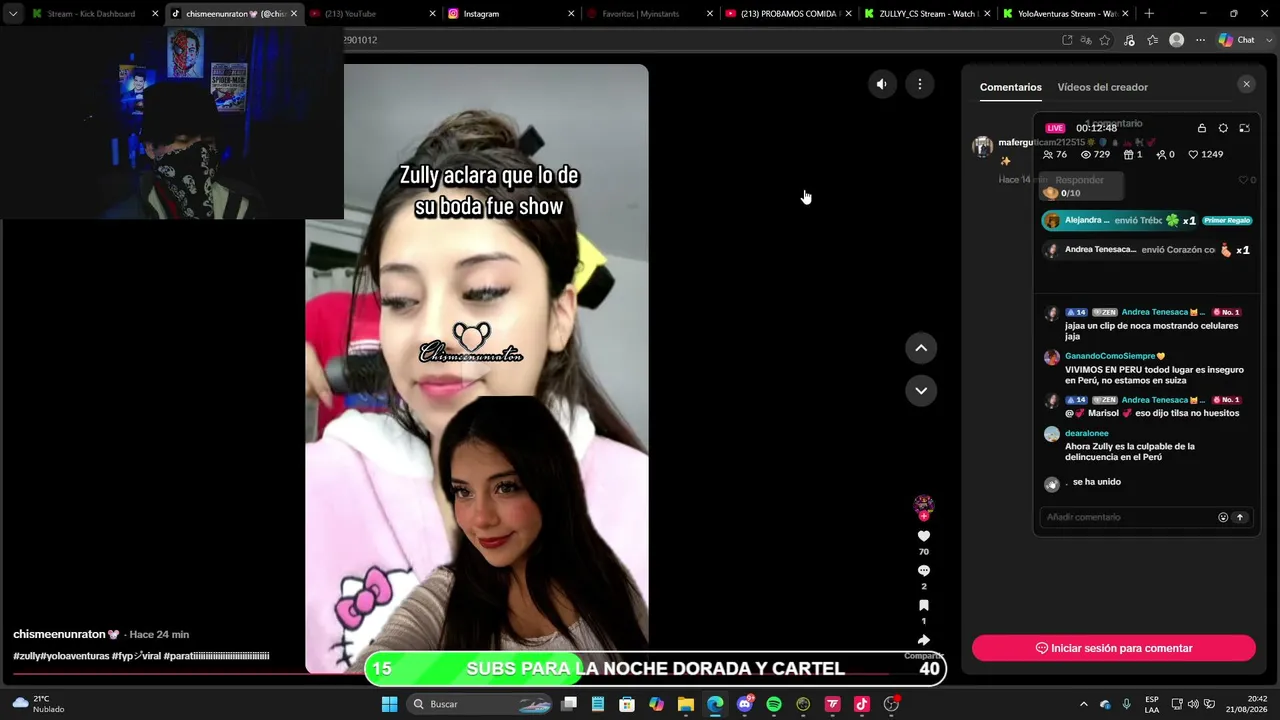Switch to the PROBAMOS COMIDA YouTube tab
This screenshot has height=720, width=1280.
point(786,14)
